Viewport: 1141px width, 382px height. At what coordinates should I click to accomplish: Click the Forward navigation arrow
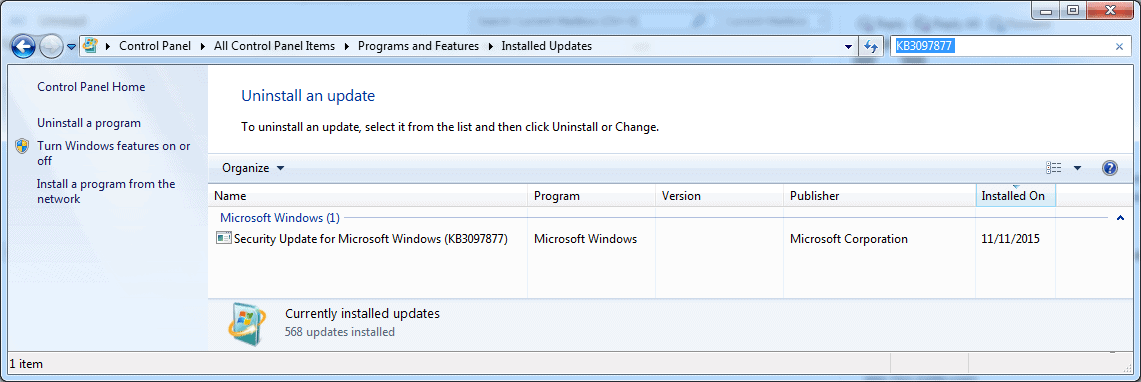click(50, 47)
